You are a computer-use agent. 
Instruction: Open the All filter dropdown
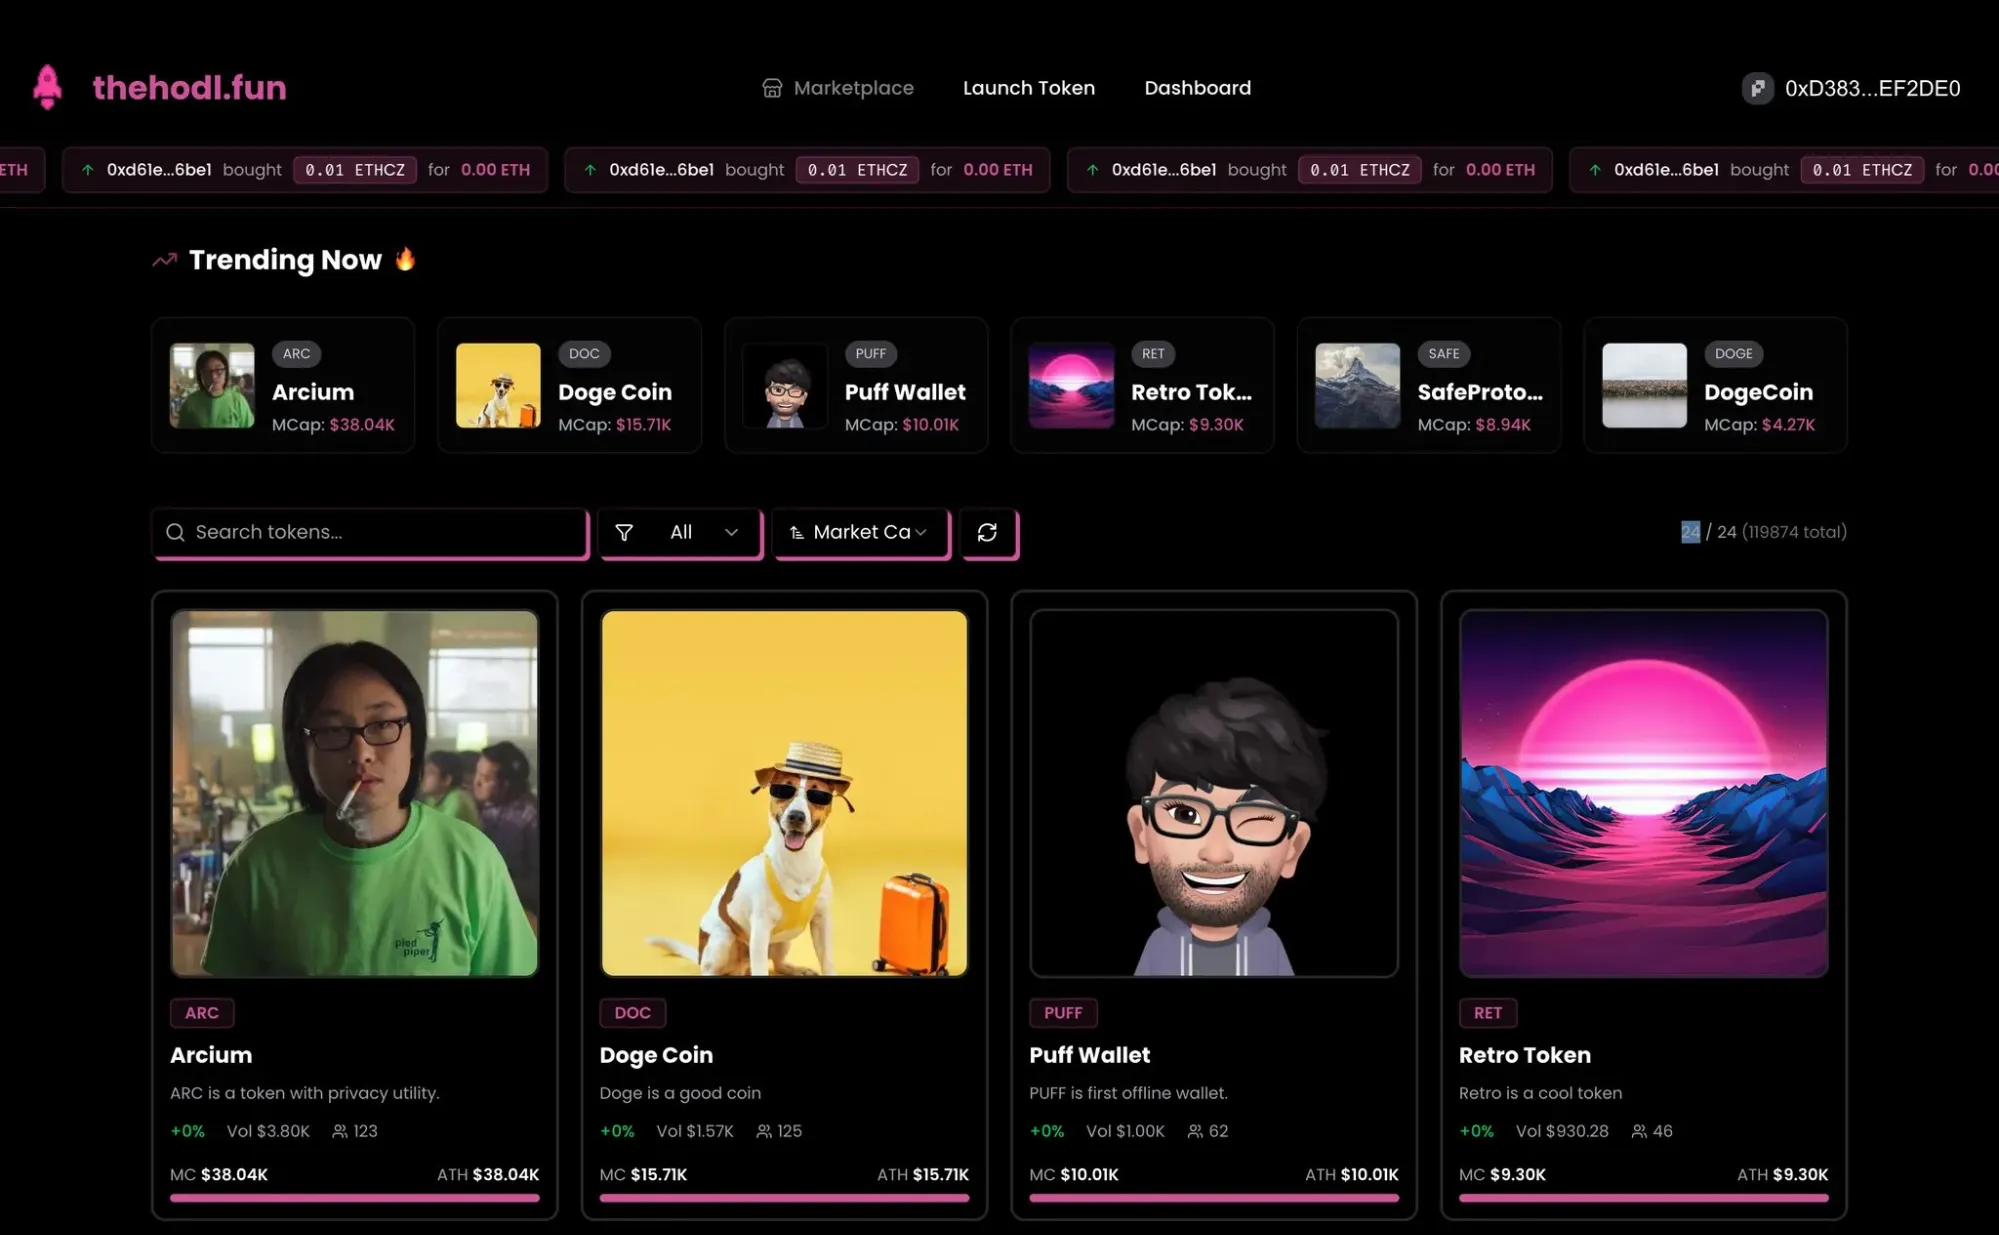click(681, 533)
